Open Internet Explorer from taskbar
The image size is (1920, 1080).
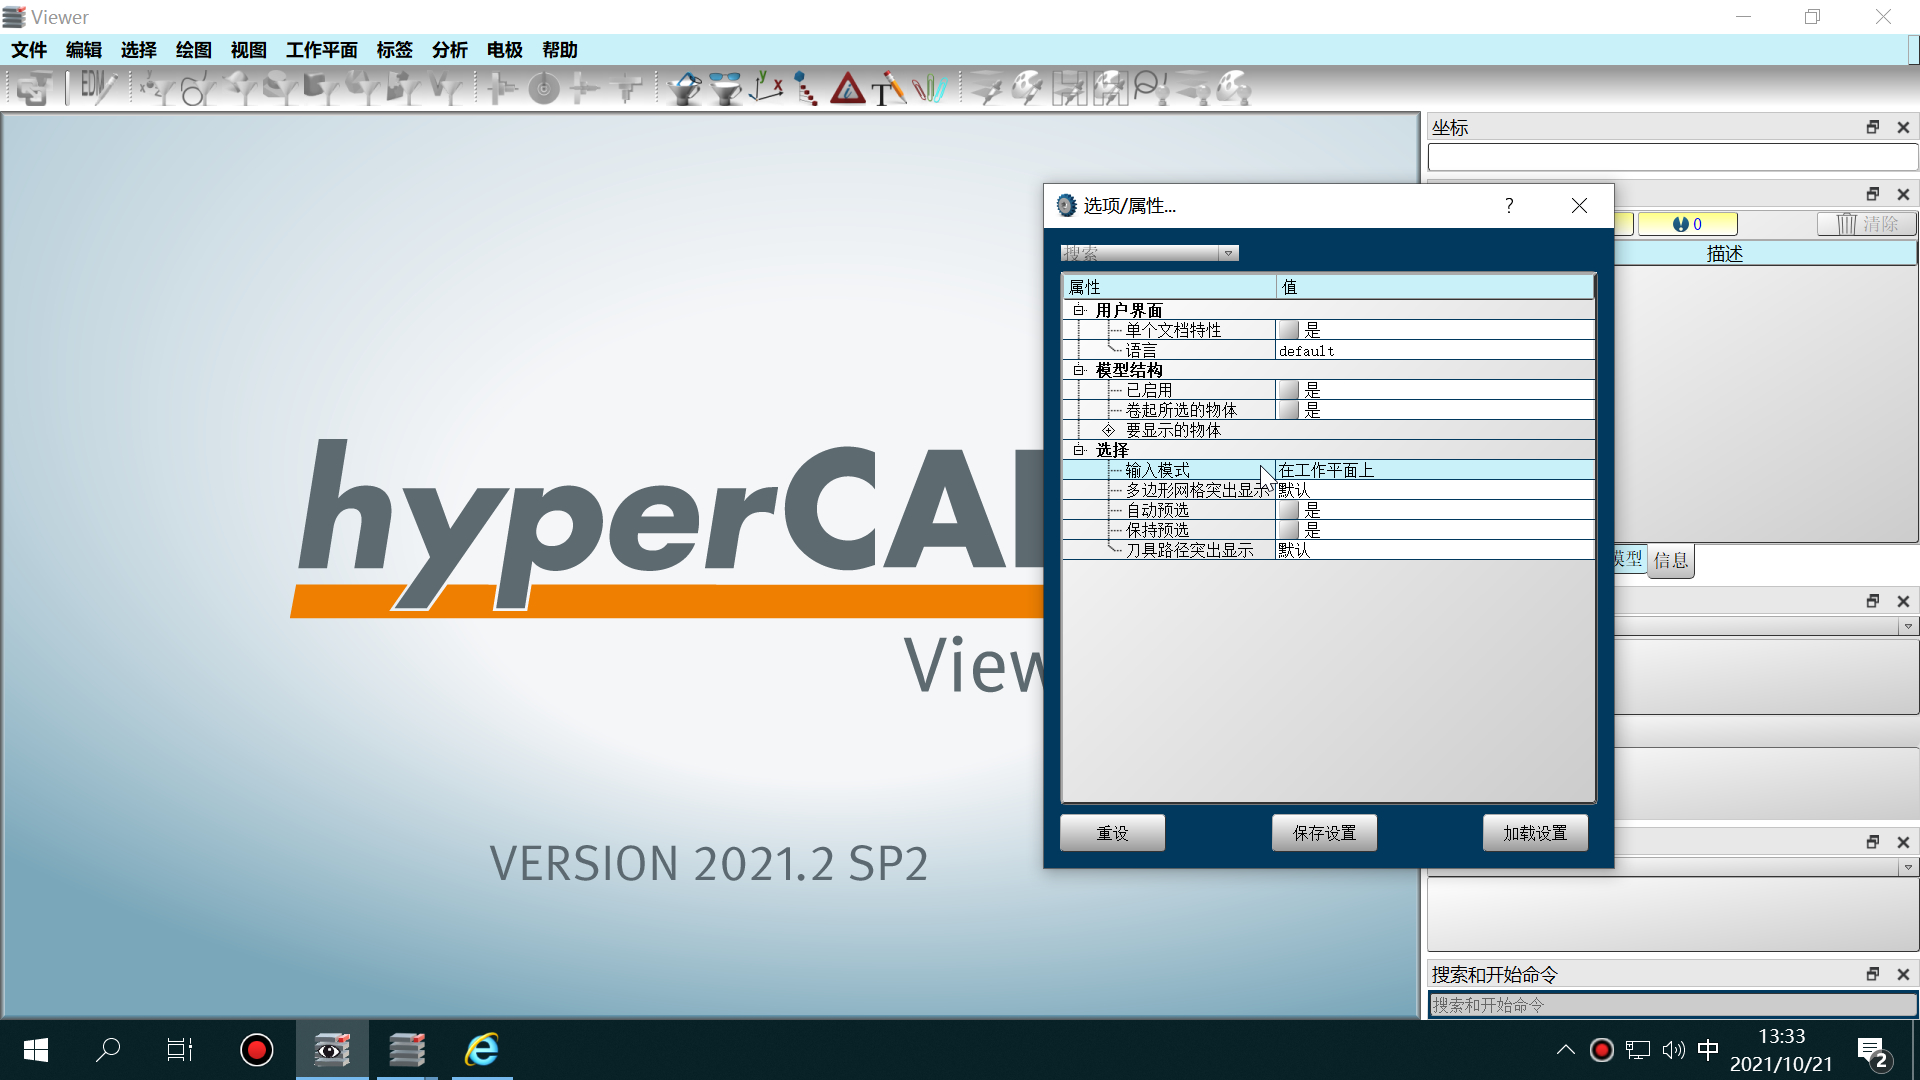point(482,1050)
